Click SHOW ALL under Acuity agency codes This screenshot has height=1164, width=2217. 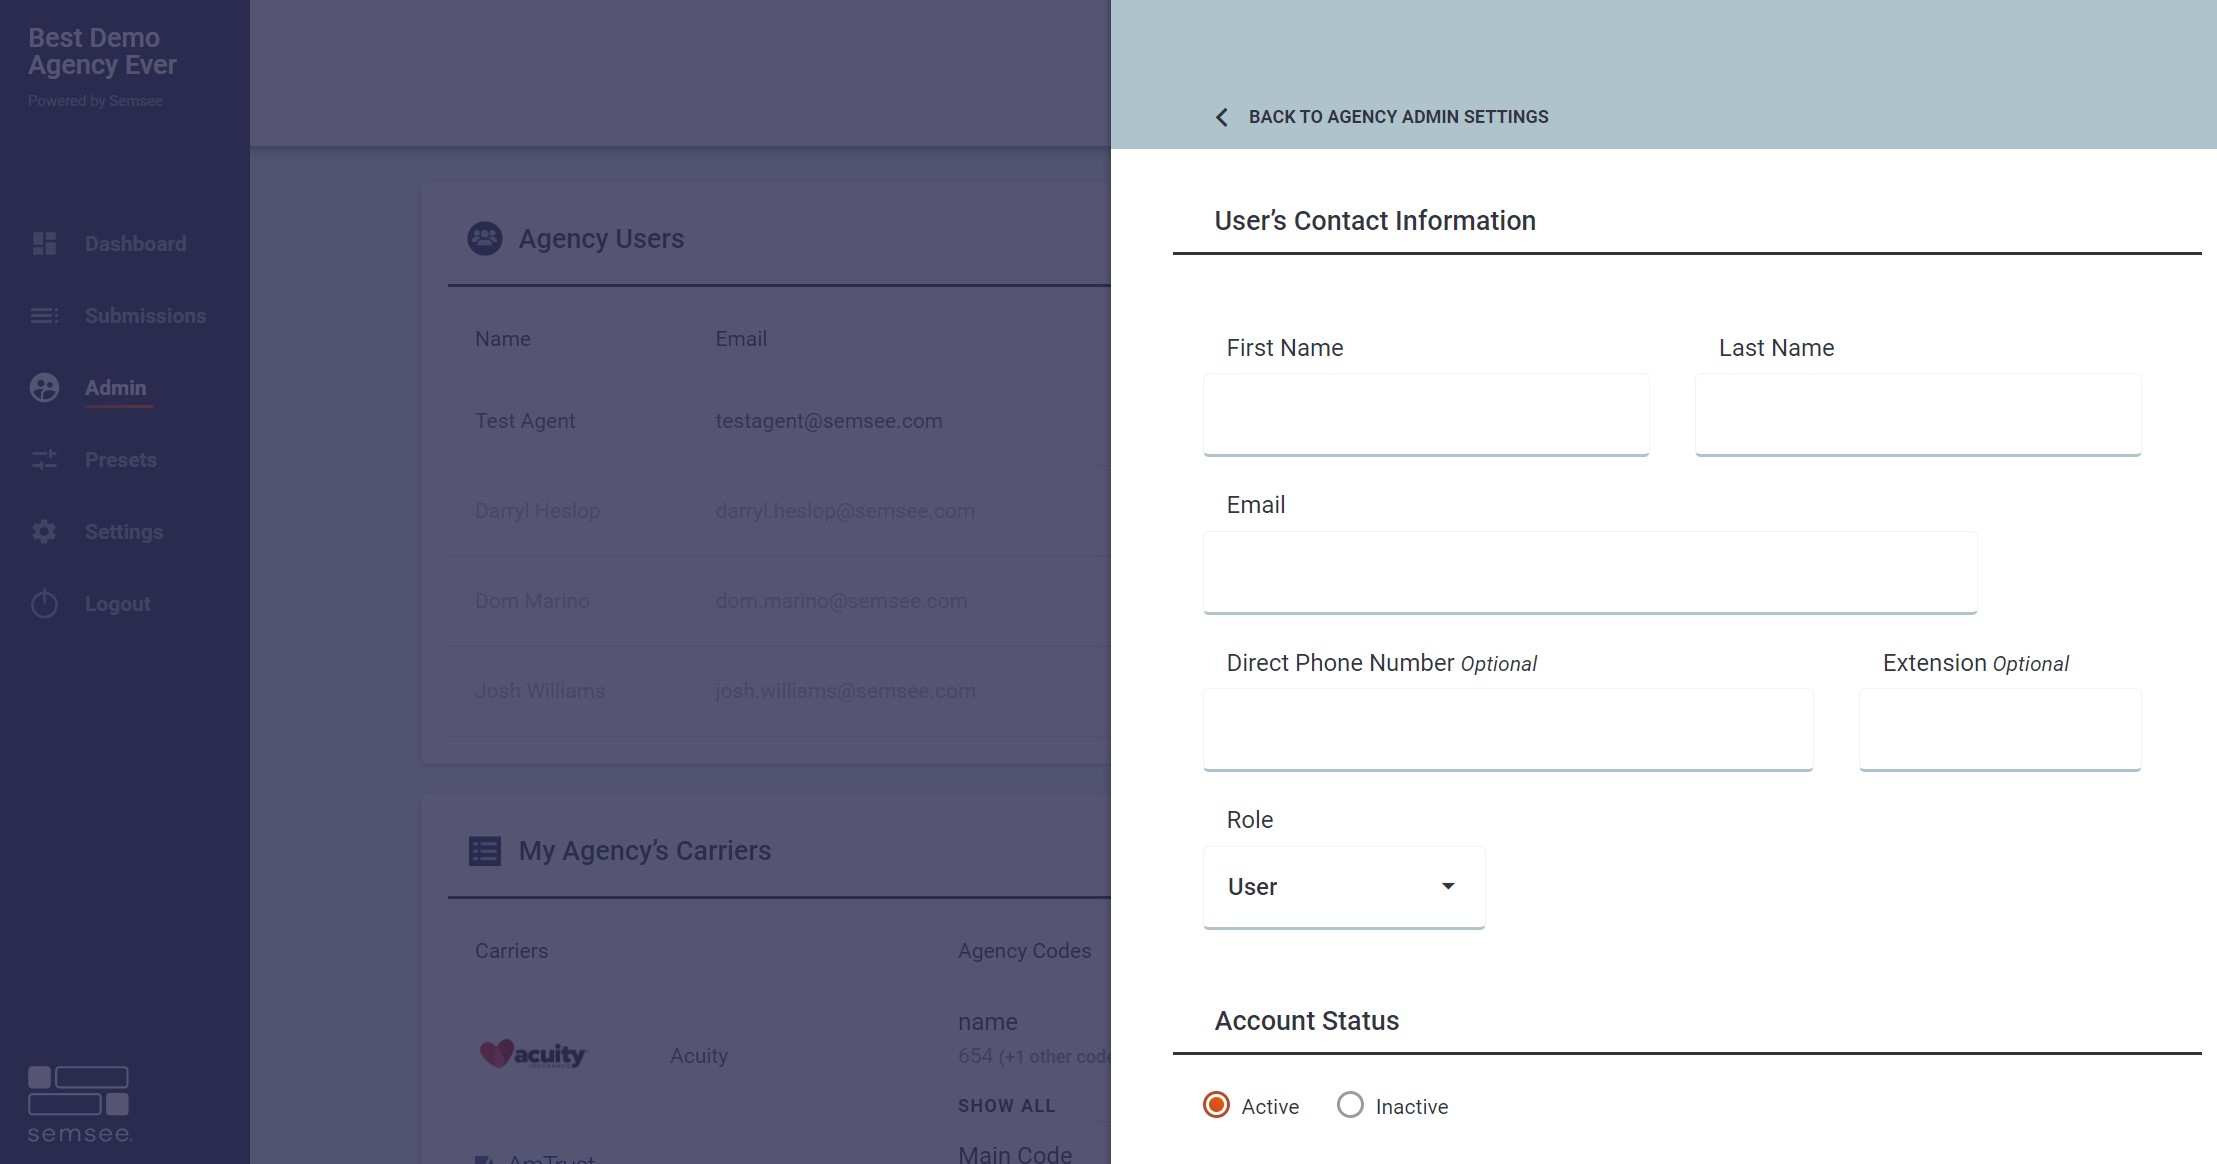(x=1006, y=1106)
